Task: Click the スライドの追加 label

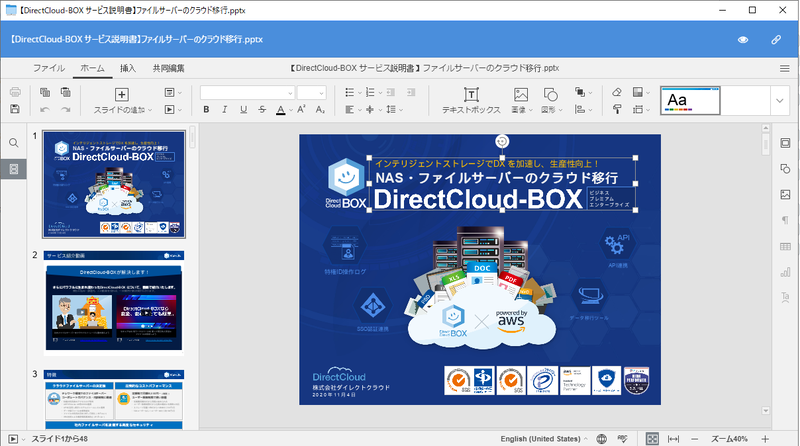Action: pos(119,110)
